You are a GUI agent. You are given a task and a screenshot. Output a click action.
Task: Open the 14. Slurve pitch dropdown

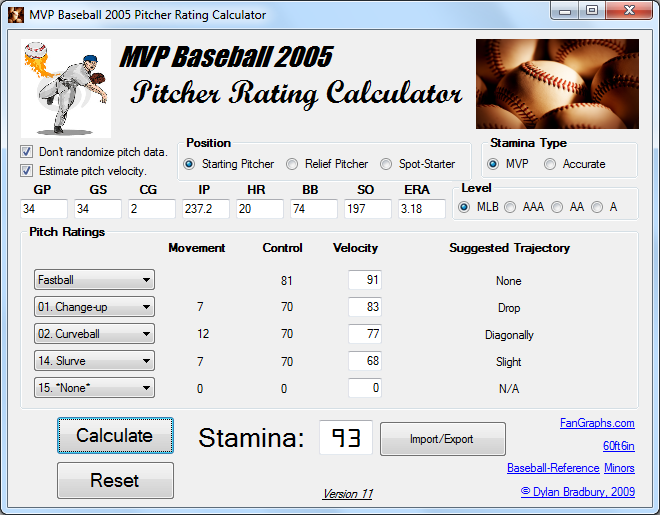[x=94, y=361]
